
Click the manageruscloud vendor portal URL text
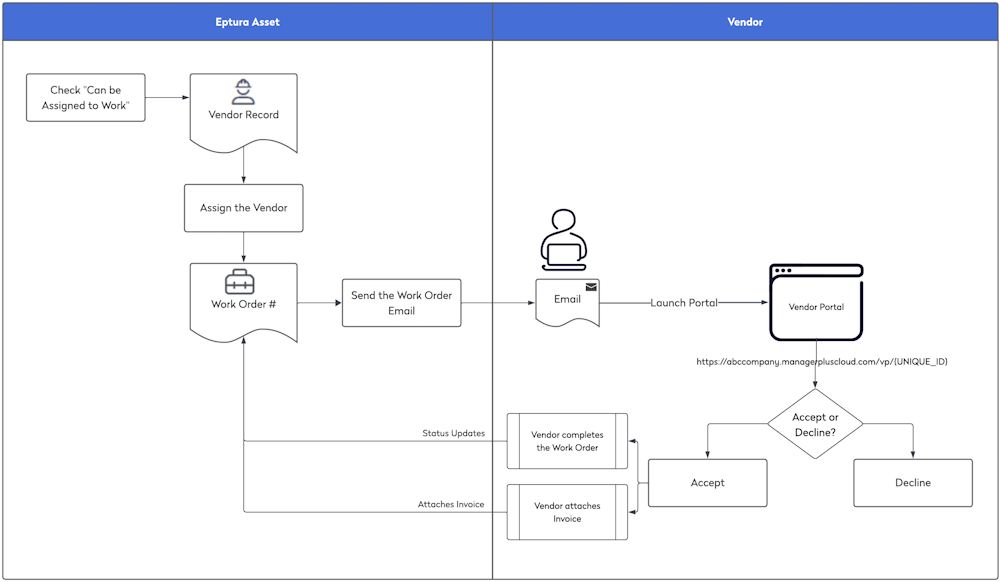pos(821,361)
